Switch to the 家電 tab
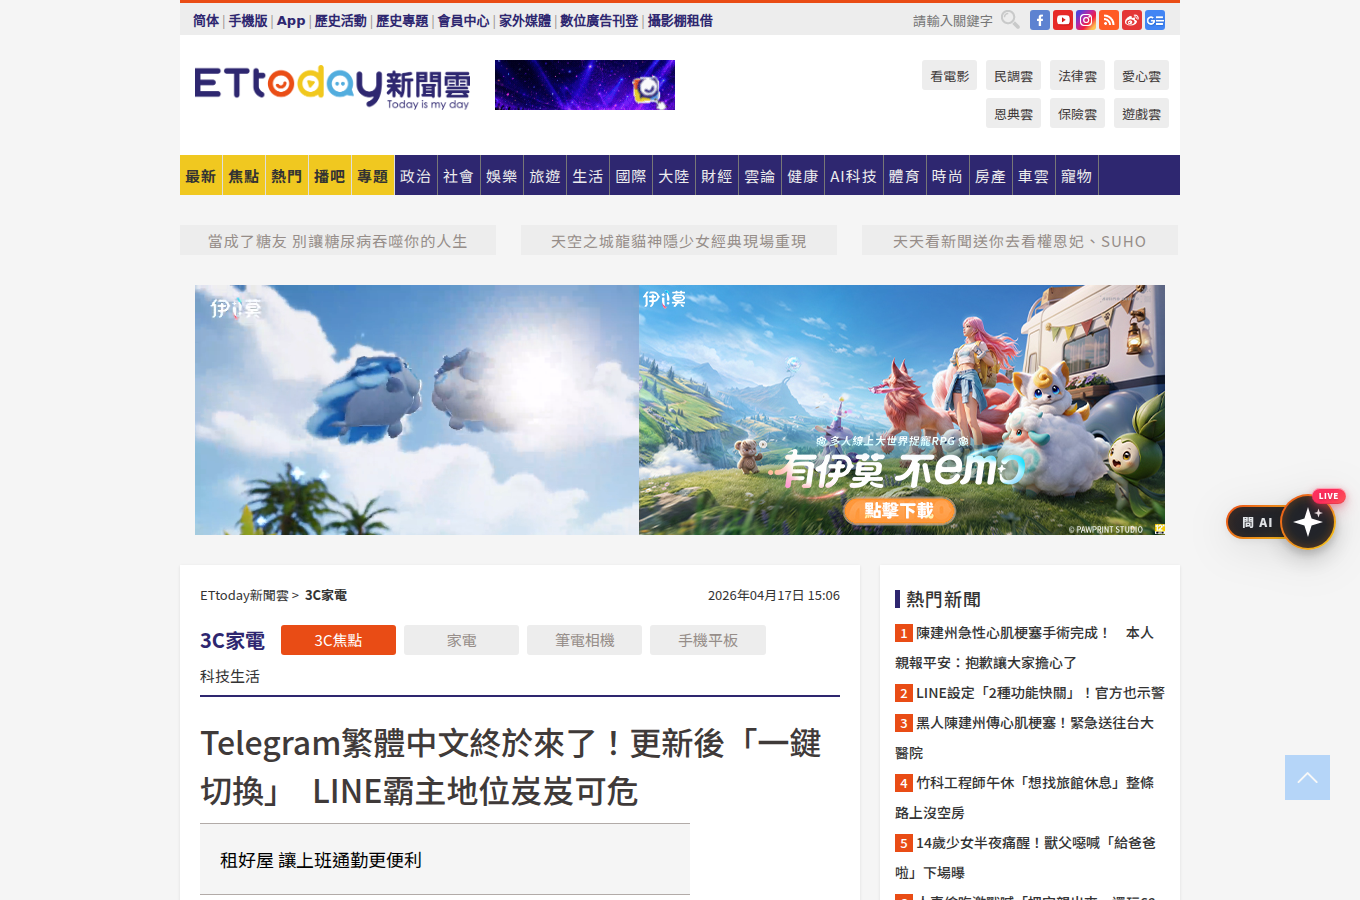 tap(461, 640)
